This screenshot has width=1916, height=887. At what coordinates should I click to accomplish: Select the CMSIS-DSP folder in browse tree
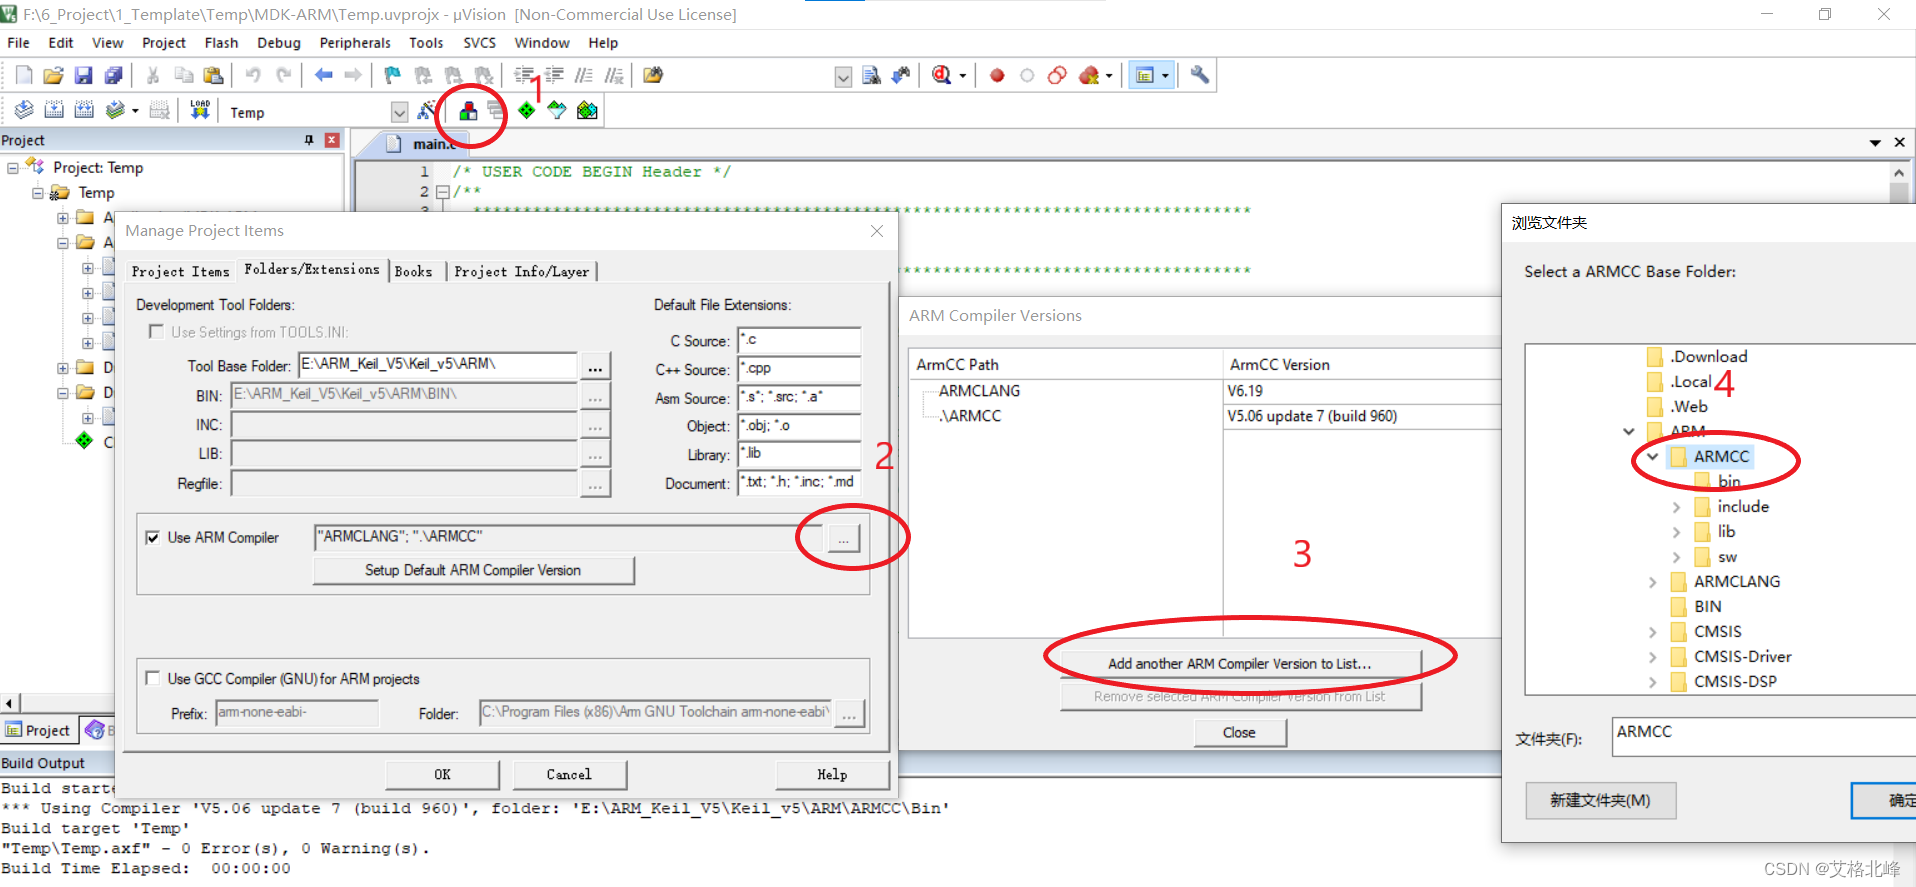coord(1735,682)
